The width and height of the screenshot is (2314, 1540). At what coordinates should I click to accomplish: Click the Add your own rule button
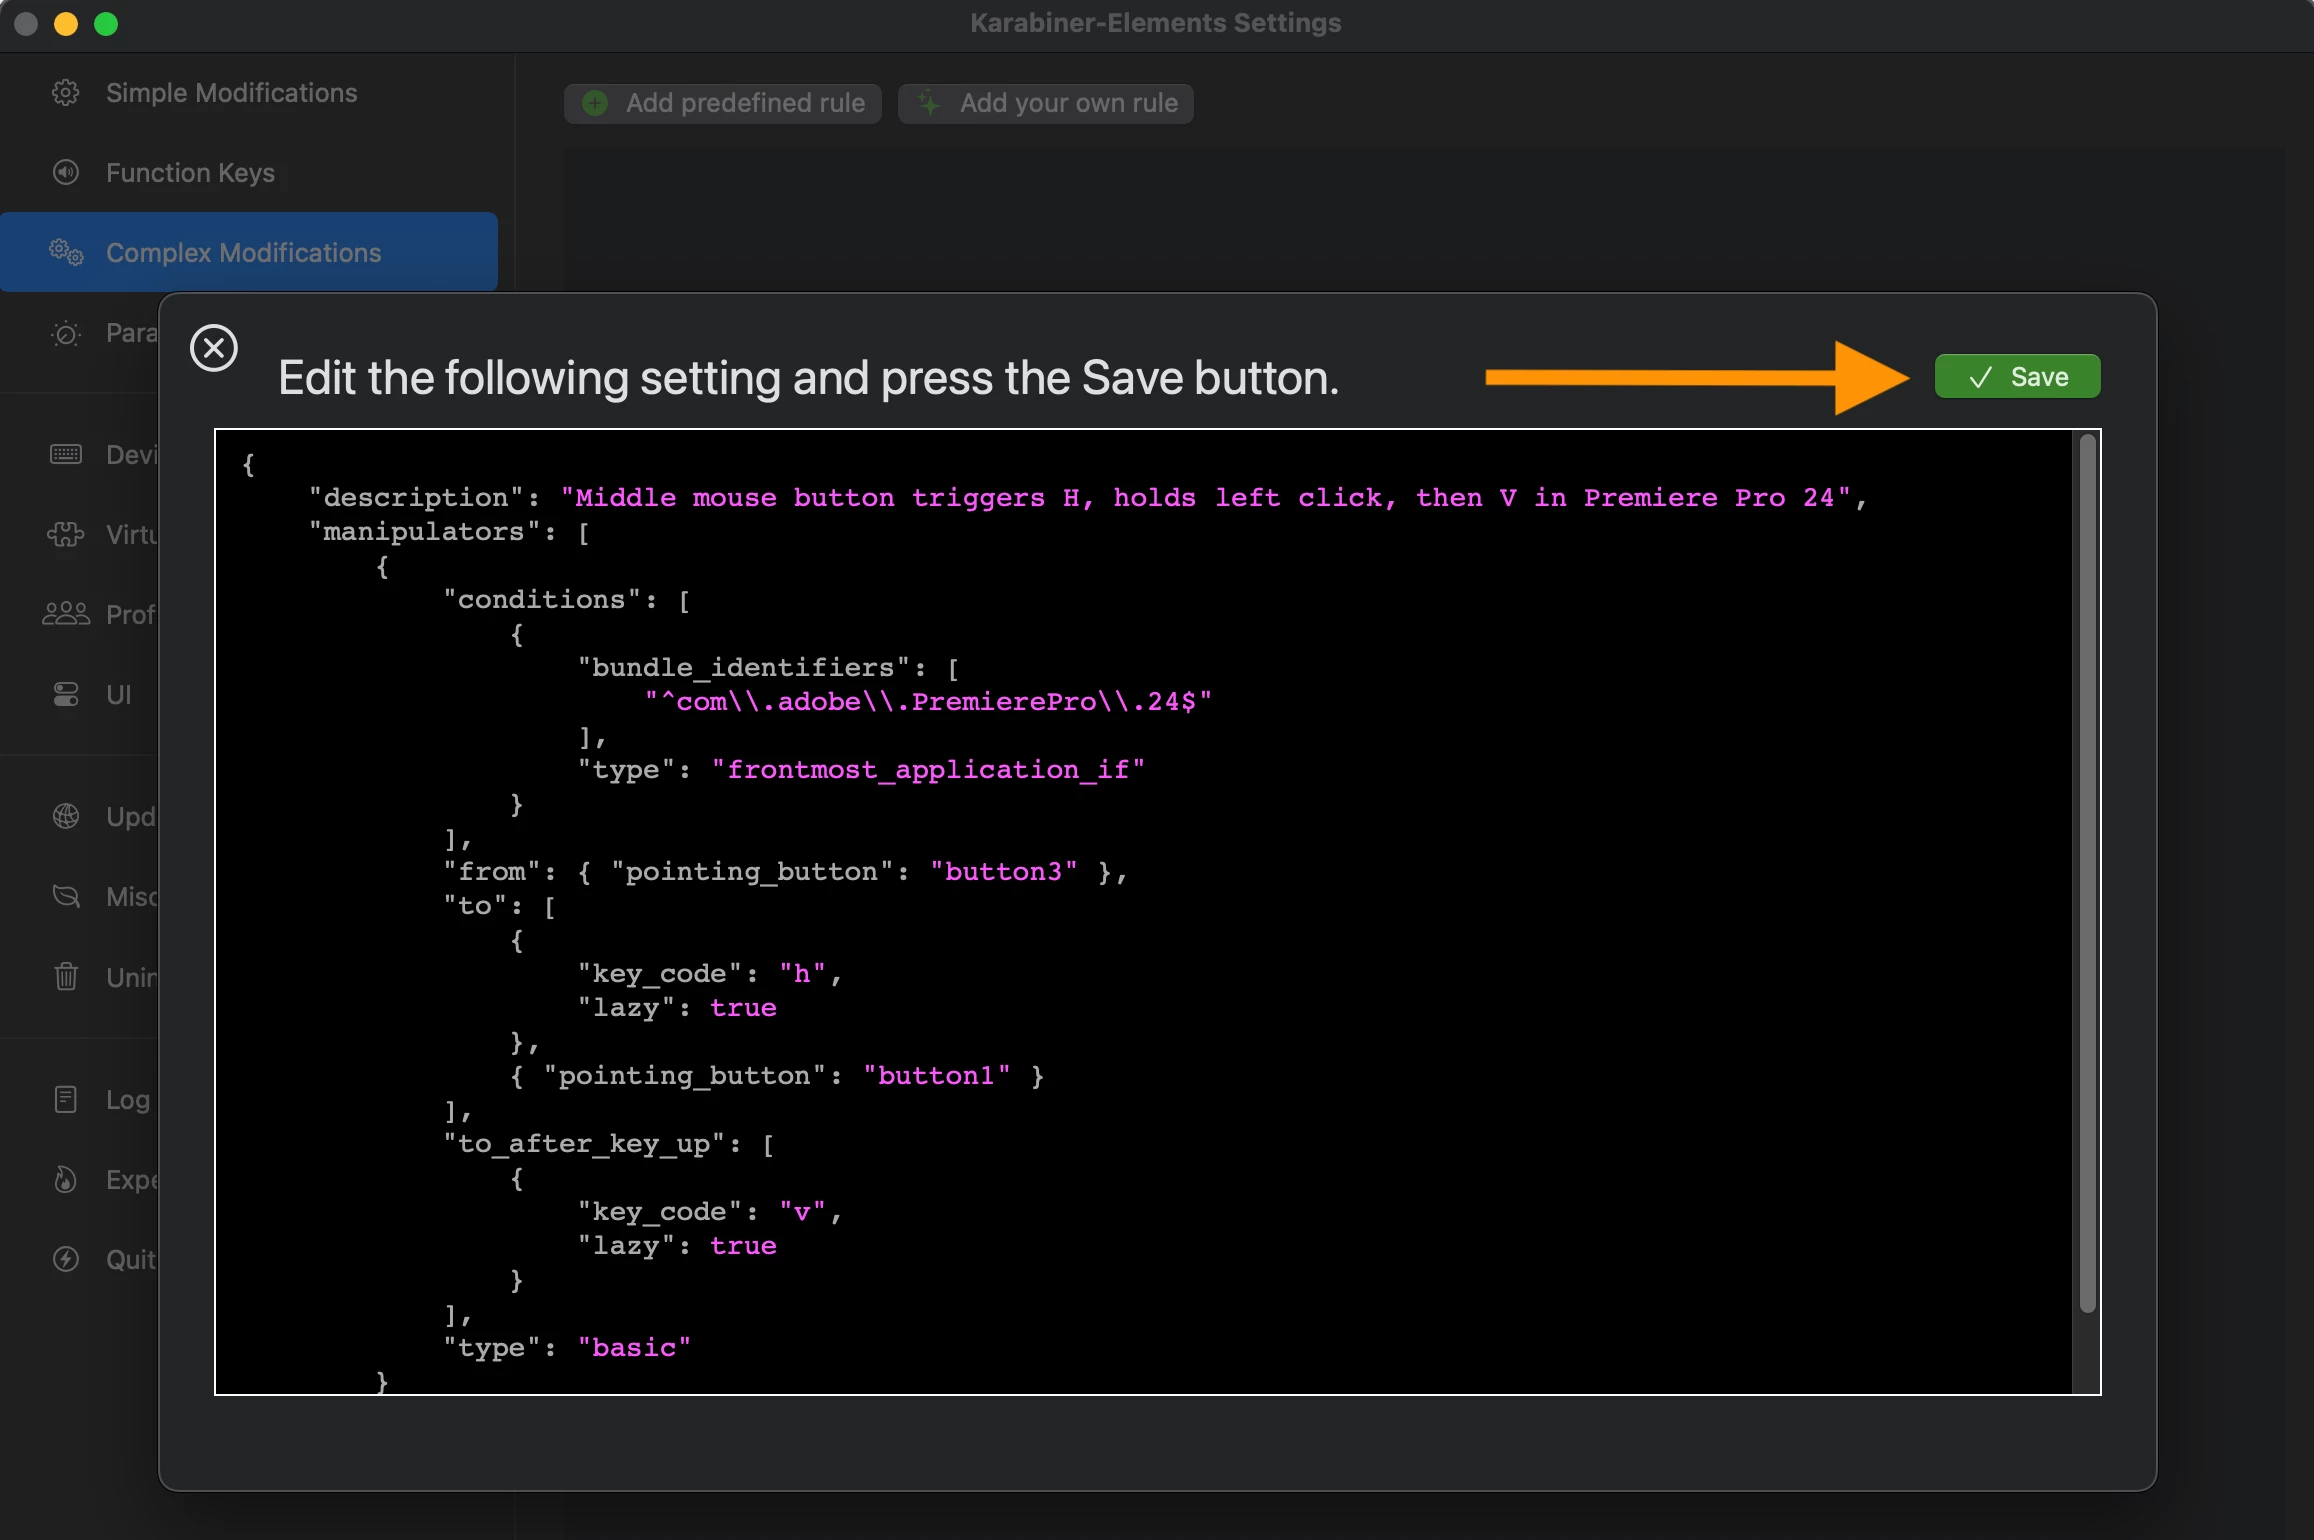[x=1046, y=103]
